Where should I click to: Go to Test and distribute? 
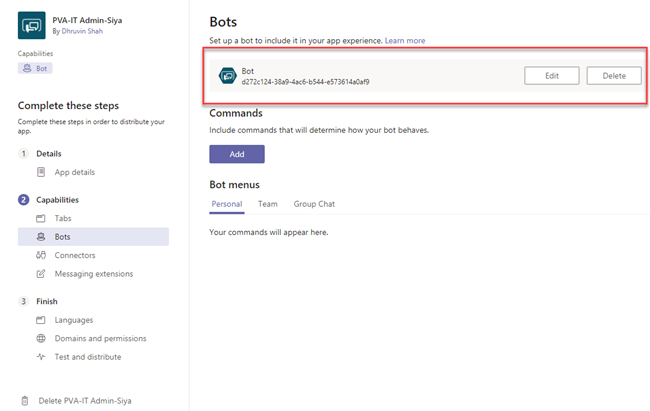point(88,357)
